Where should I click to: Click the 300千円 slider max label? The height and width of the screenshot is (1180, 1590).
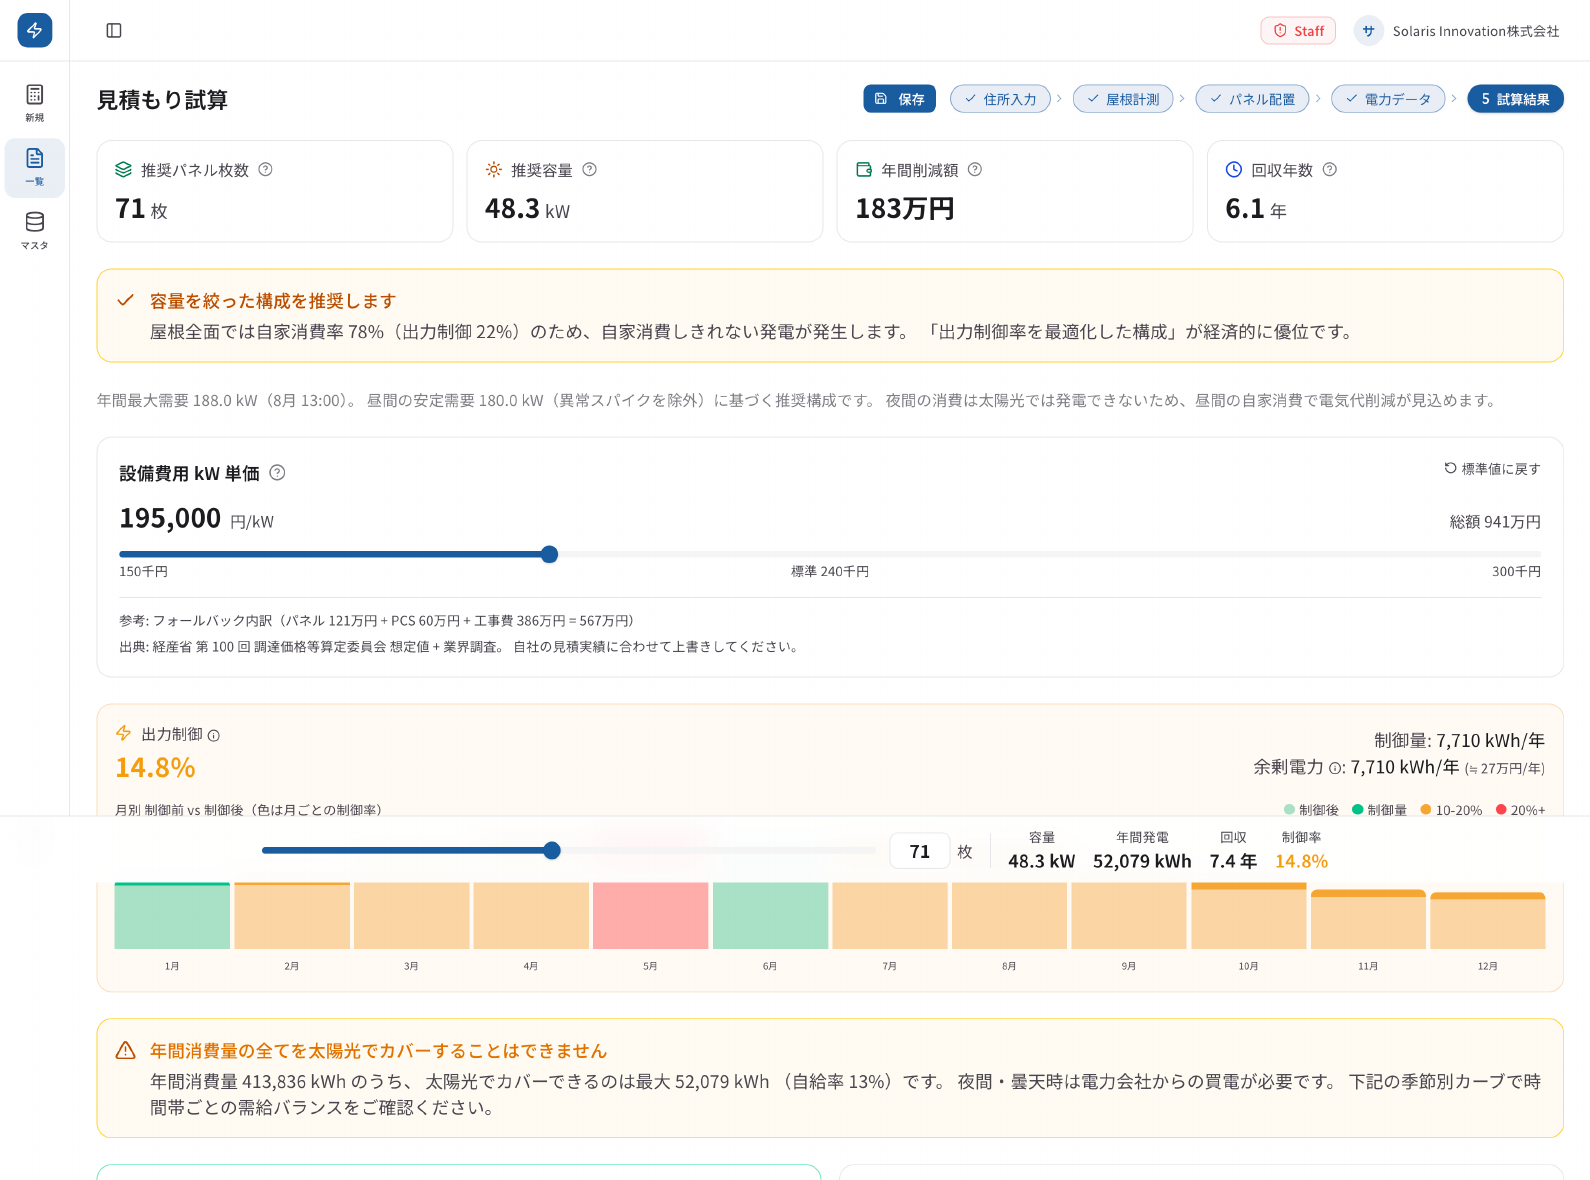click(1516, 572)
